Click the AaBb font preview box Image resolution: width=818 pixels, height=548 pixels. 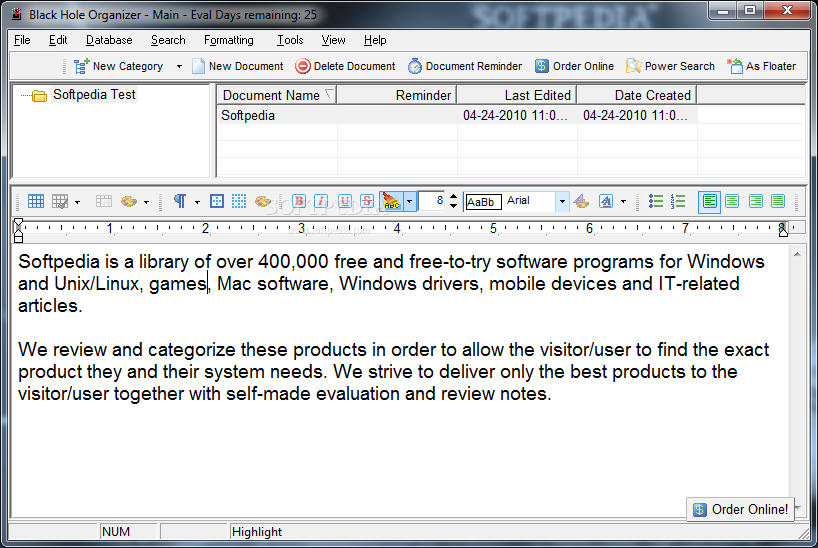pyautogui.click(x=484, y=202)
